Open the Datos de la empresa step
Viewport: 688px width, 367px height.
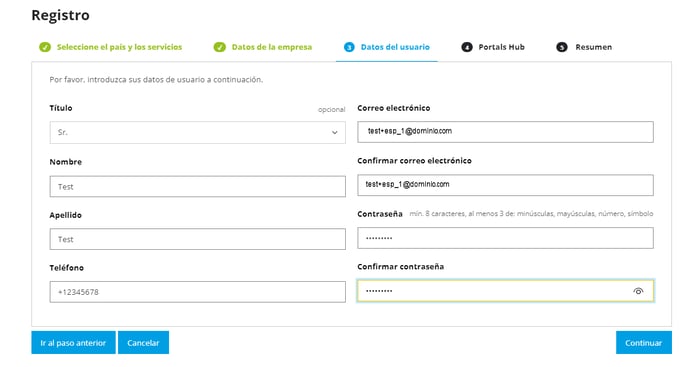point(272,47)
